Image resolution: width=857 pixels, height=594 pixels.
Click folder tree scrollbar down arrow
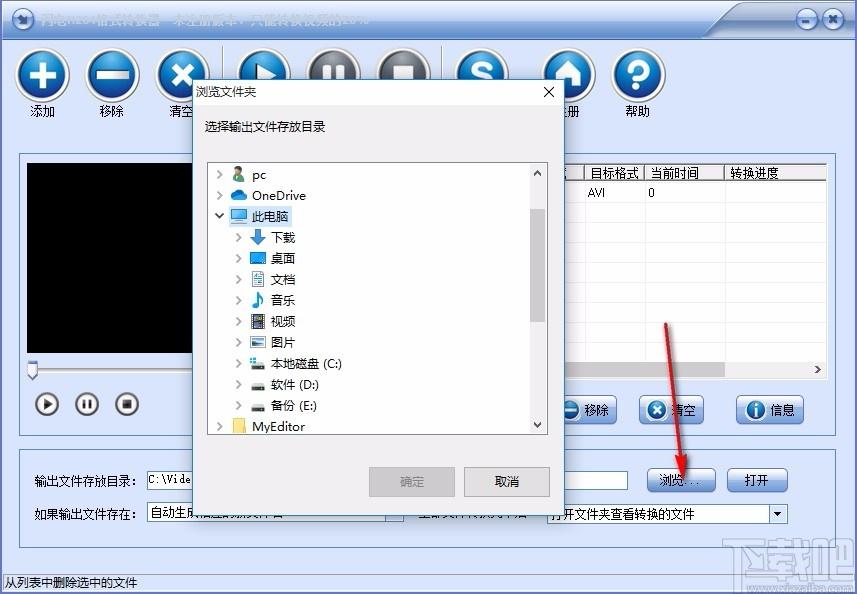538,425
